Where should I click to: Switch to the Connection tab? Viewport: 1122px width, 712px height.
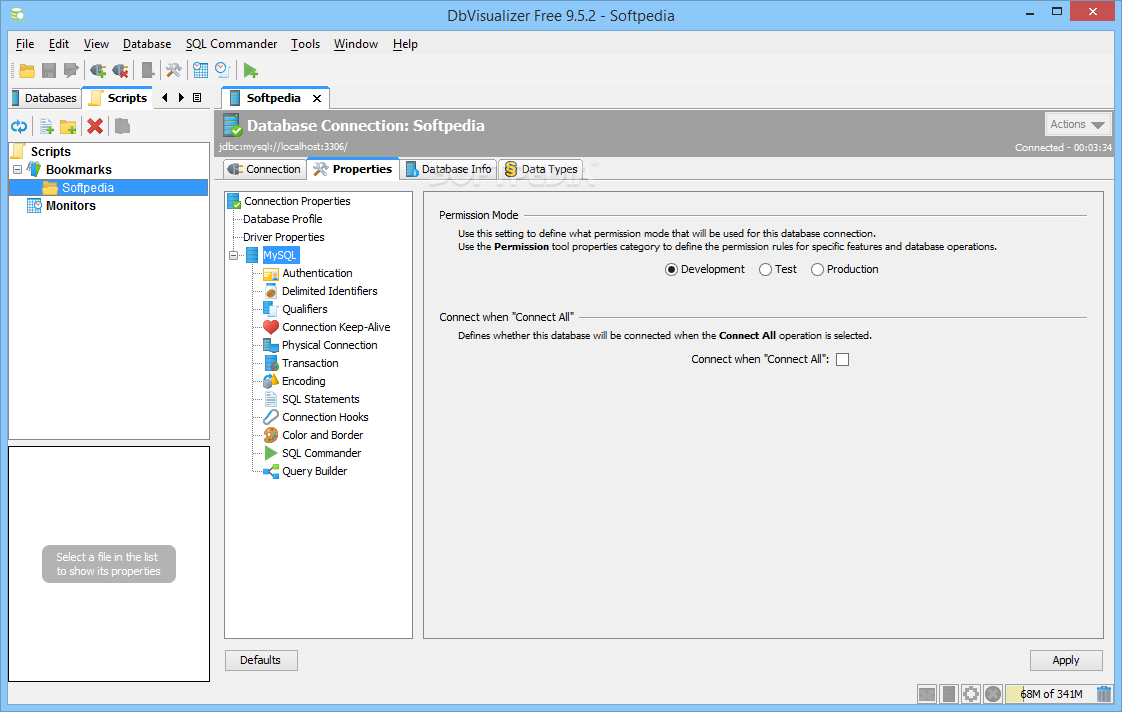coord(264,169)
